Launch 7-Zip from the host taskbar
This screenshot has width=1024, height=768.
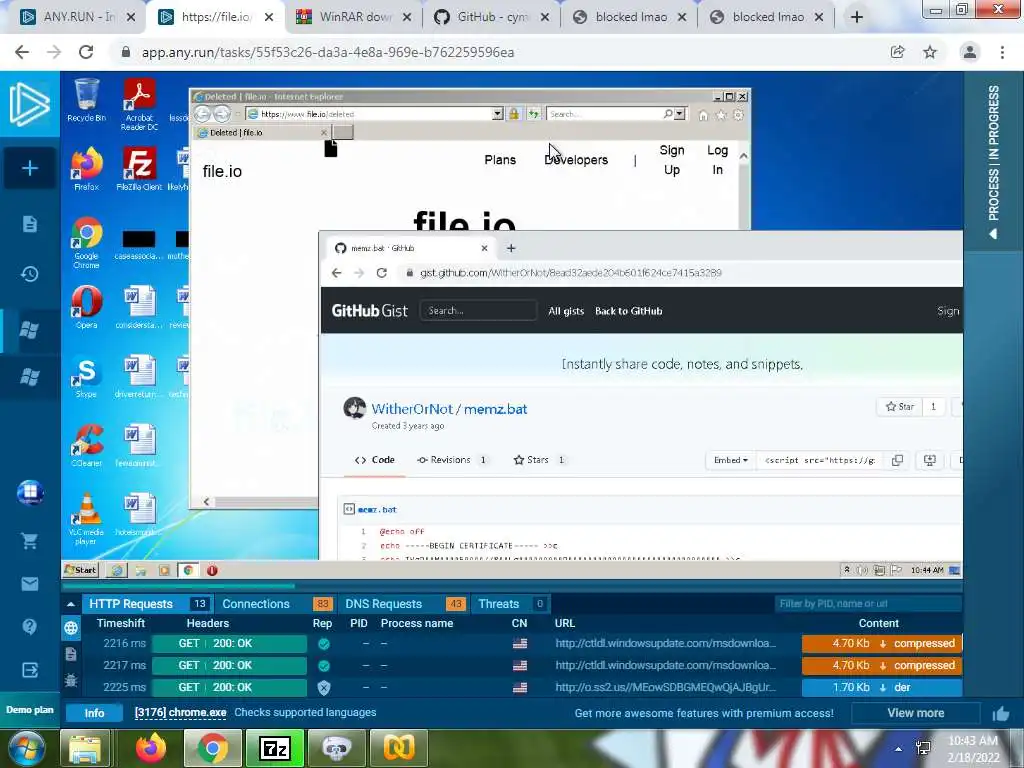tap(274, 748)
